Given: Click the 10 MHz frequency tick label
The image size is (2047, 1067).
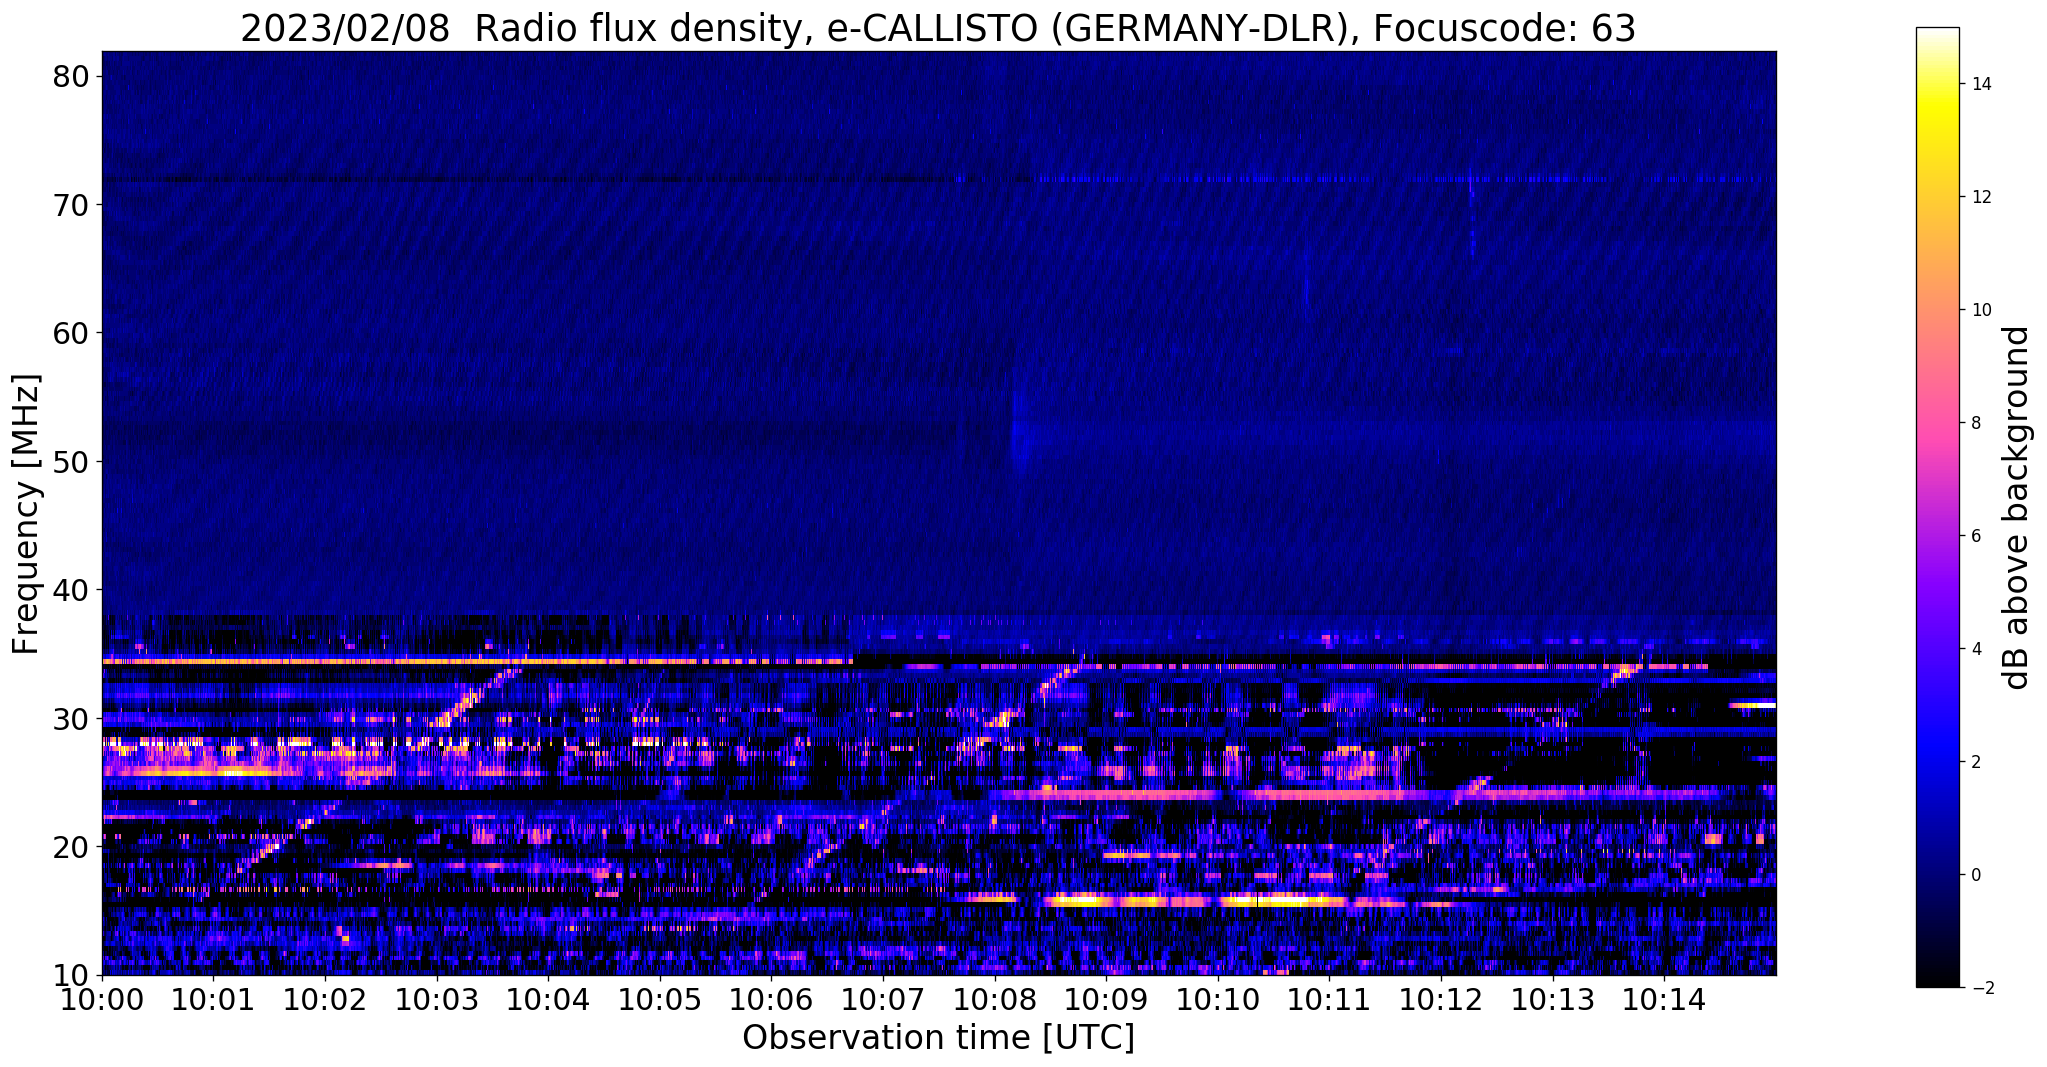Looking at the screenshot, I should tap(73, 976).
